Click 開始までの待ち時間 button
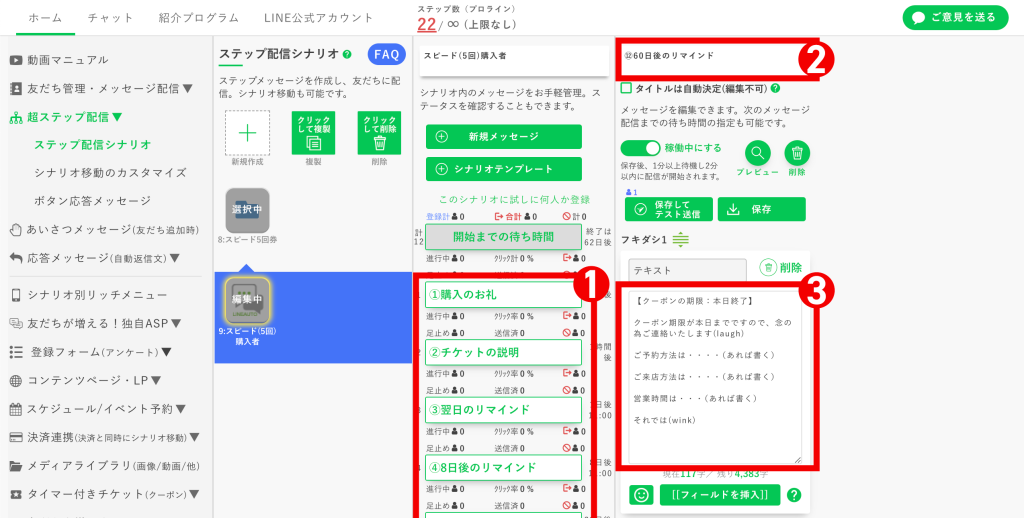Viewport: 1024px width, 518px height. click(x=504, y=236)
